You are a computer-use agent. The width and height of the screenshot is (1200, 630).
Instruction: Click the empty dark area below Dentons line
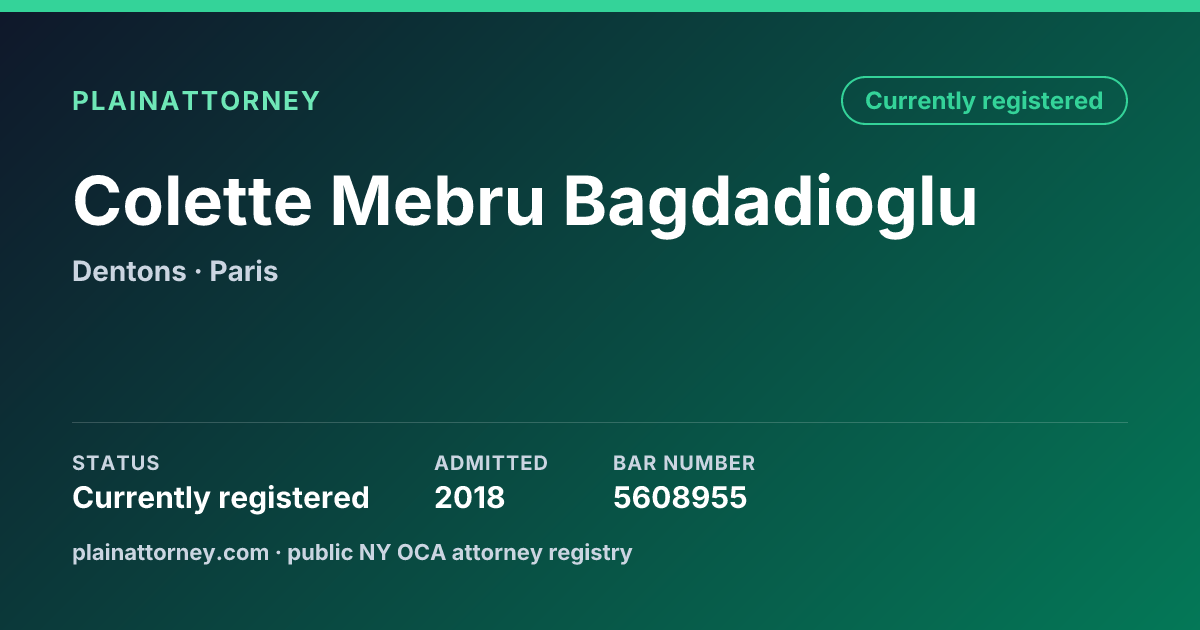coord(600,350)
